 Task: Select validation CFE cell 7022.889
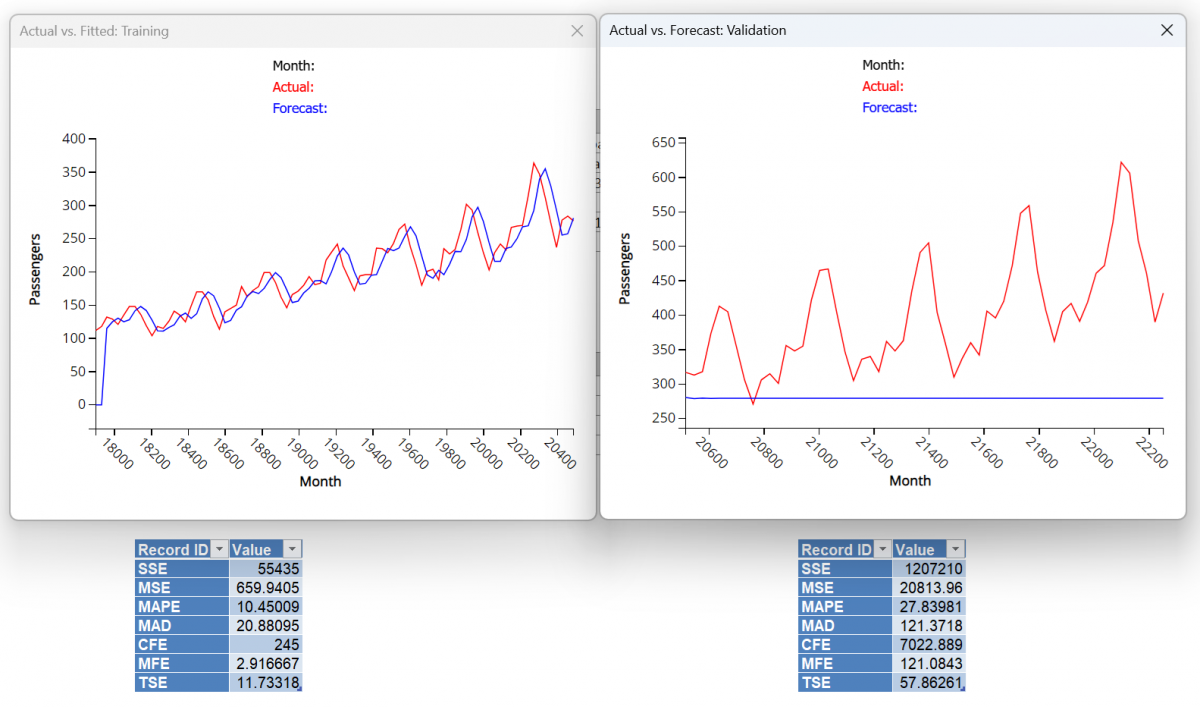click(x=928, y=644)
